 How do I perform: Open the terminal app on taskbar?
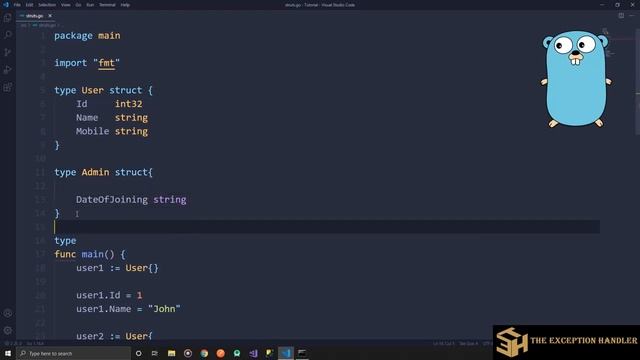point(302,353)
